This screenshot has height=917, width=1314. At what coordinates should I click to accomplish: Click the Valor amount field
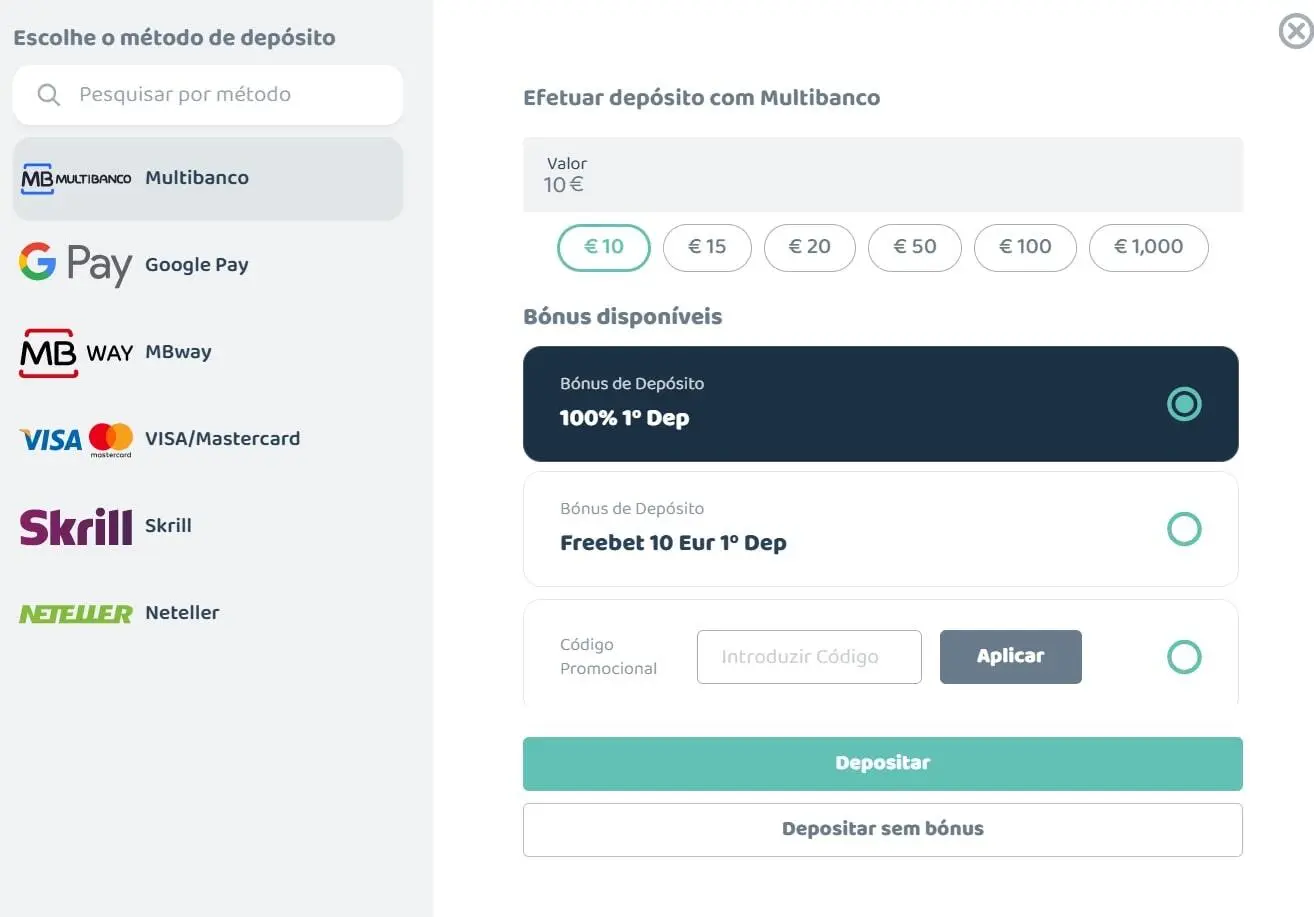pyautogui.click(x=882, y=175)
